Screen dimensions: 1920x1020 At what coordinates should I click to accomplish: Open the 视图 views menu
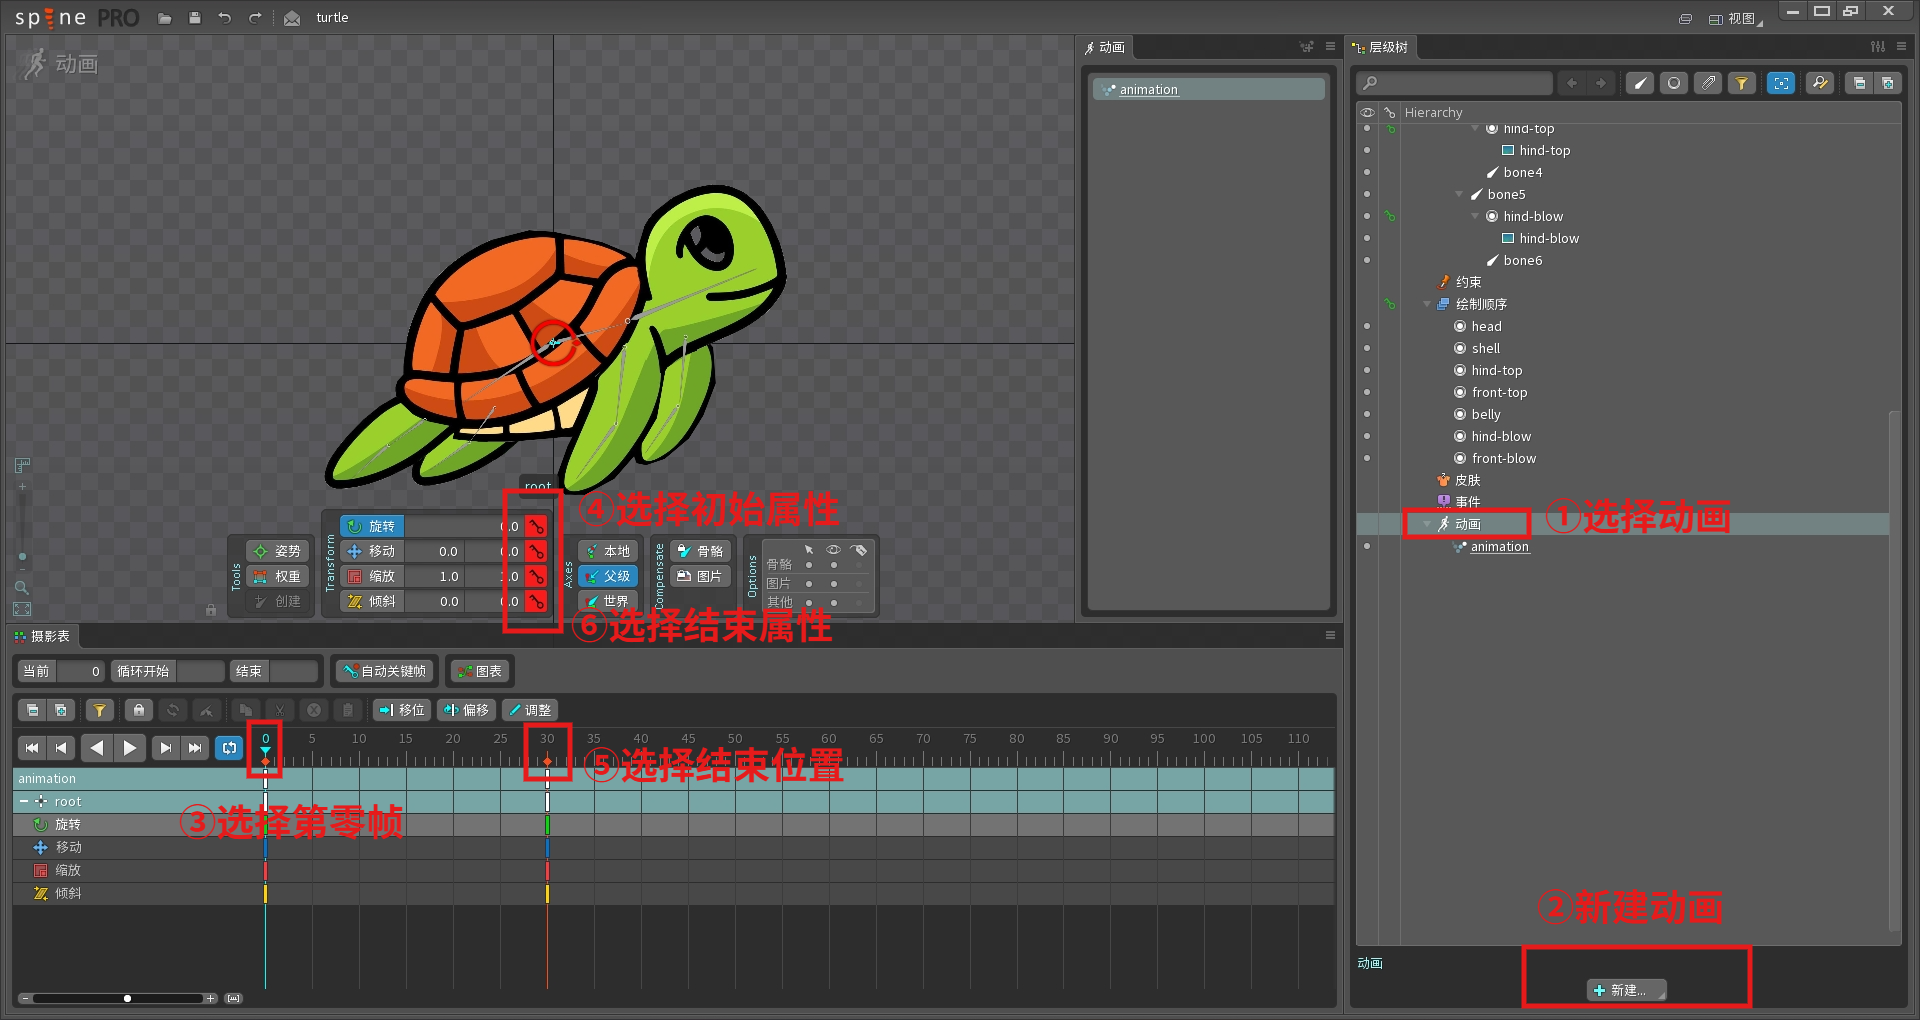[1735, 19]
